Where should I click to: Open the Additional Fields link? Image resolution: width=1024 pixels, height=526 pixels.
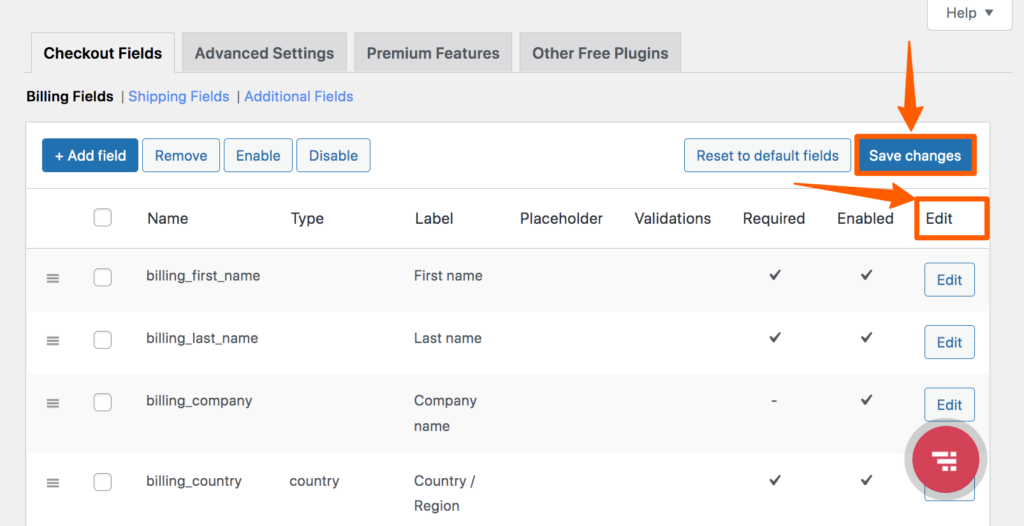pyautogui.click(x=299, y=97)
